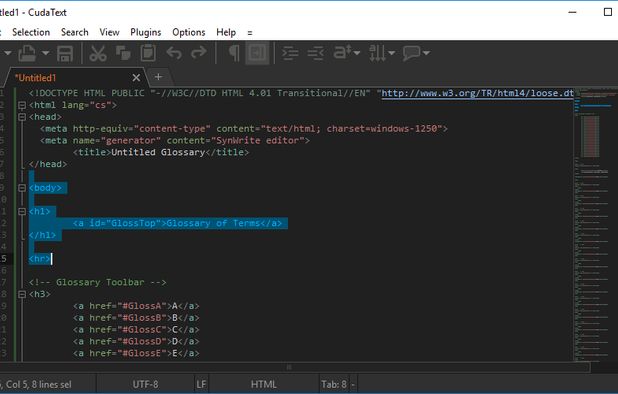Copy selection using the toolbar Copy icon

click(123, 53)
